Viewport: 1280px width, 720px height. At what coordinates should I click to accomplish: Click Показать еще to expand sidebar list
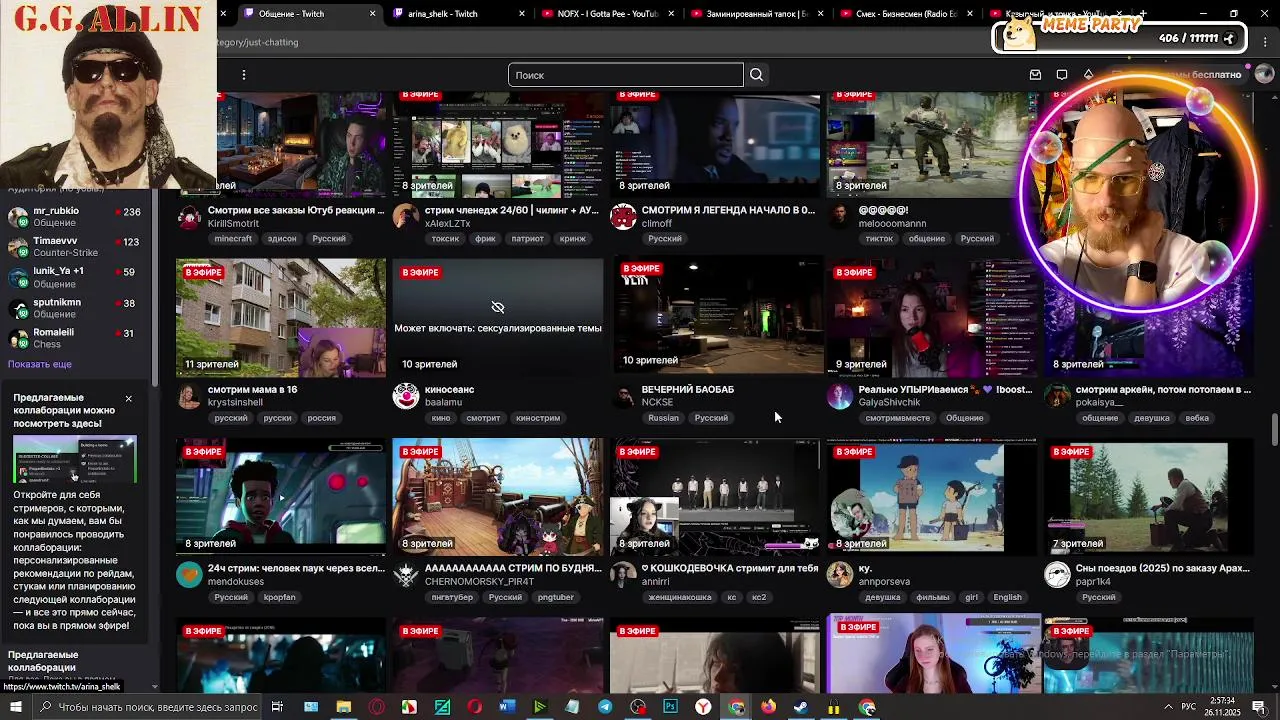(40, 364)
